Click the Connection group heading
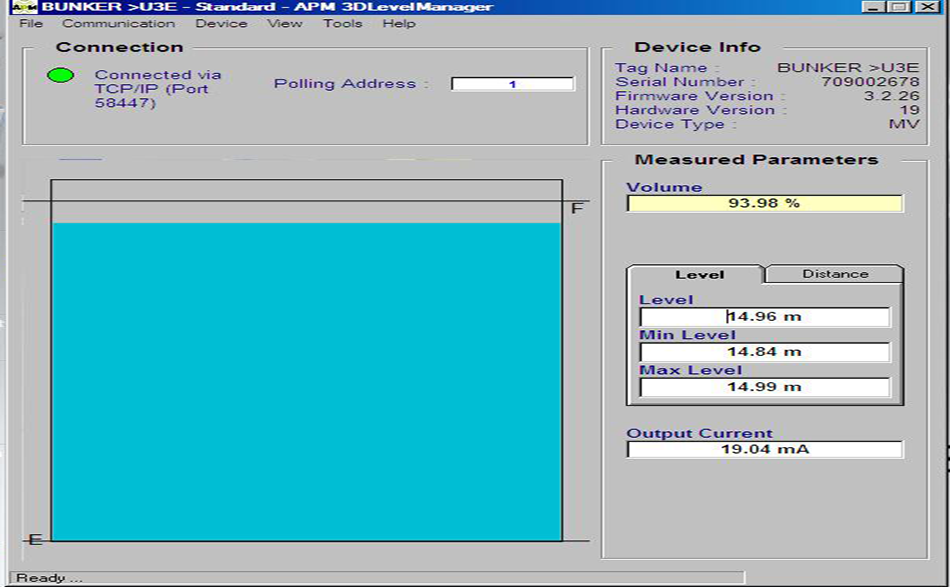This screenshot has width=950, height=587. pos(119,47)
